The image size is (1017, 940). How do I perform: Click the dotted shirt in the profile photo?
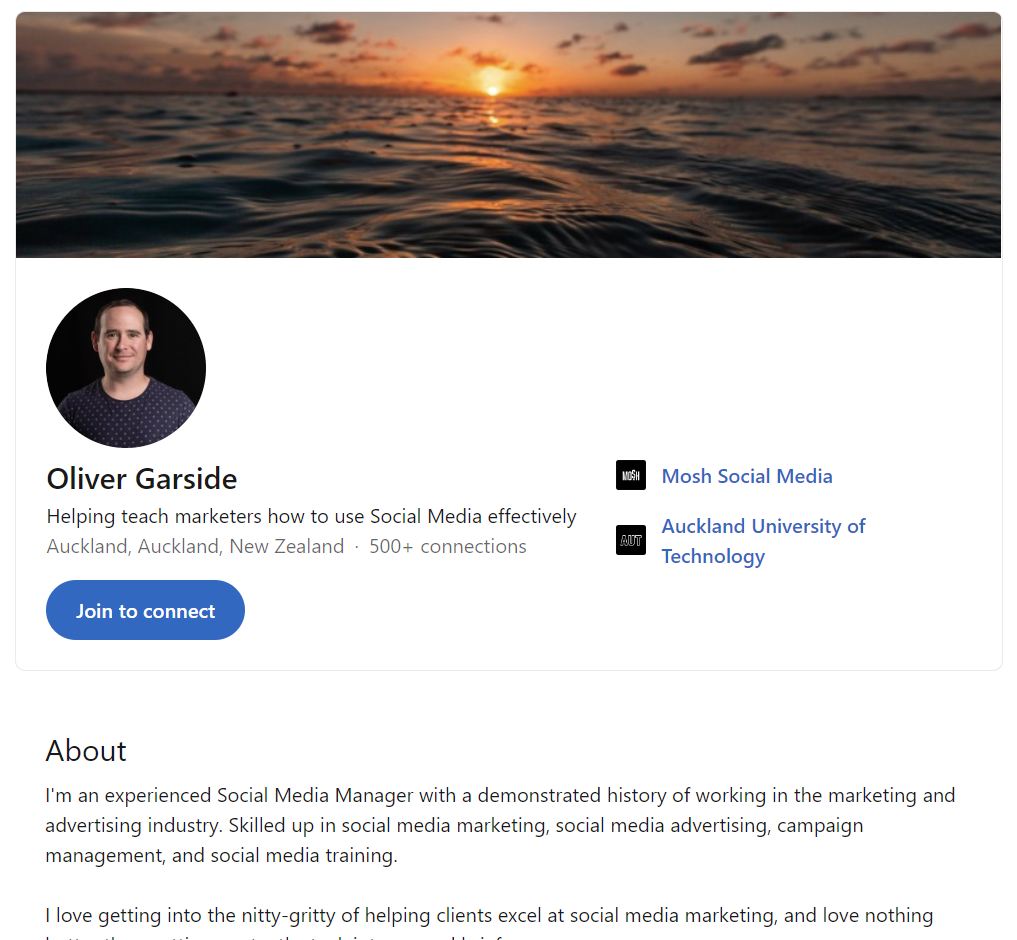(126, 415)
